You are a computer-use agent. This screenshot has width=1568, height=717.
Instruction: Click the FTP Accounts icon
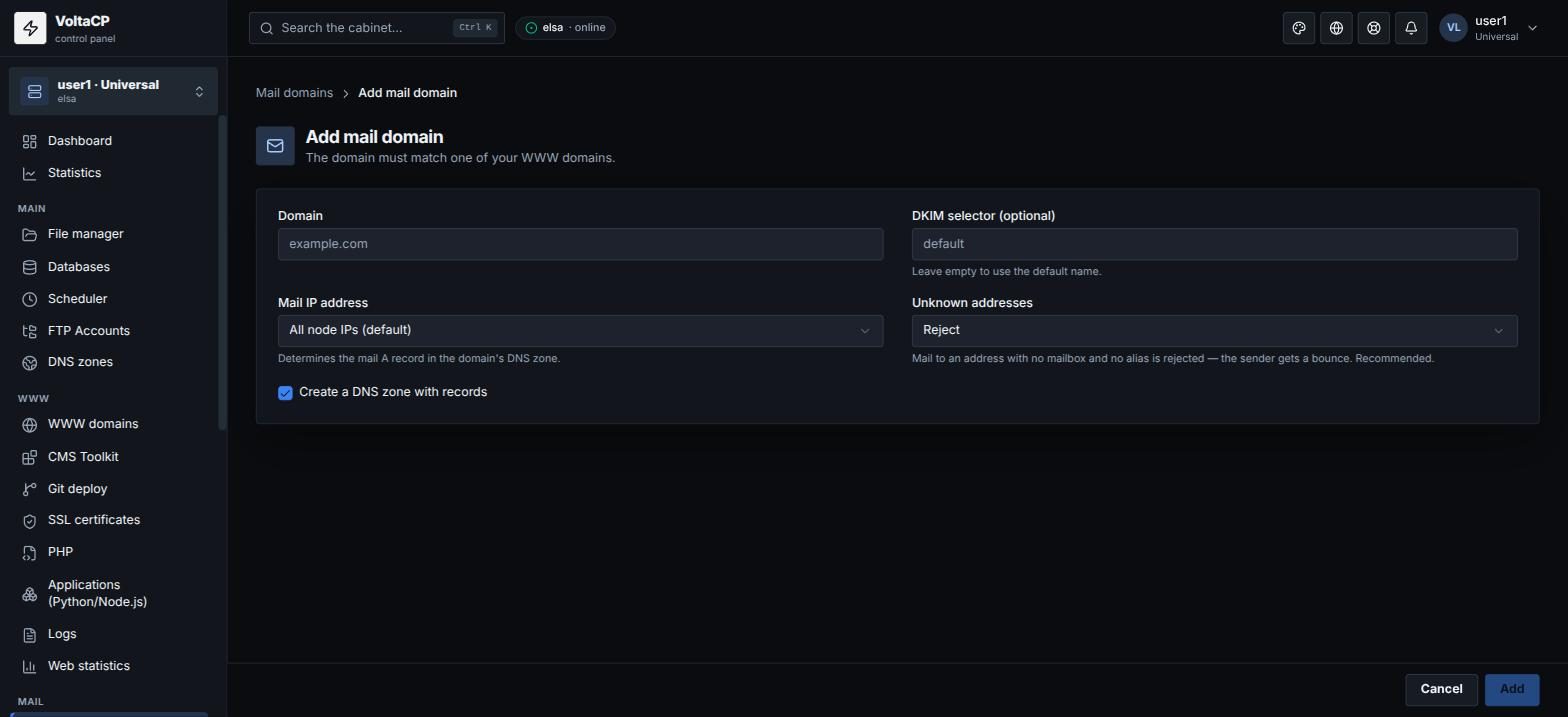30,331
